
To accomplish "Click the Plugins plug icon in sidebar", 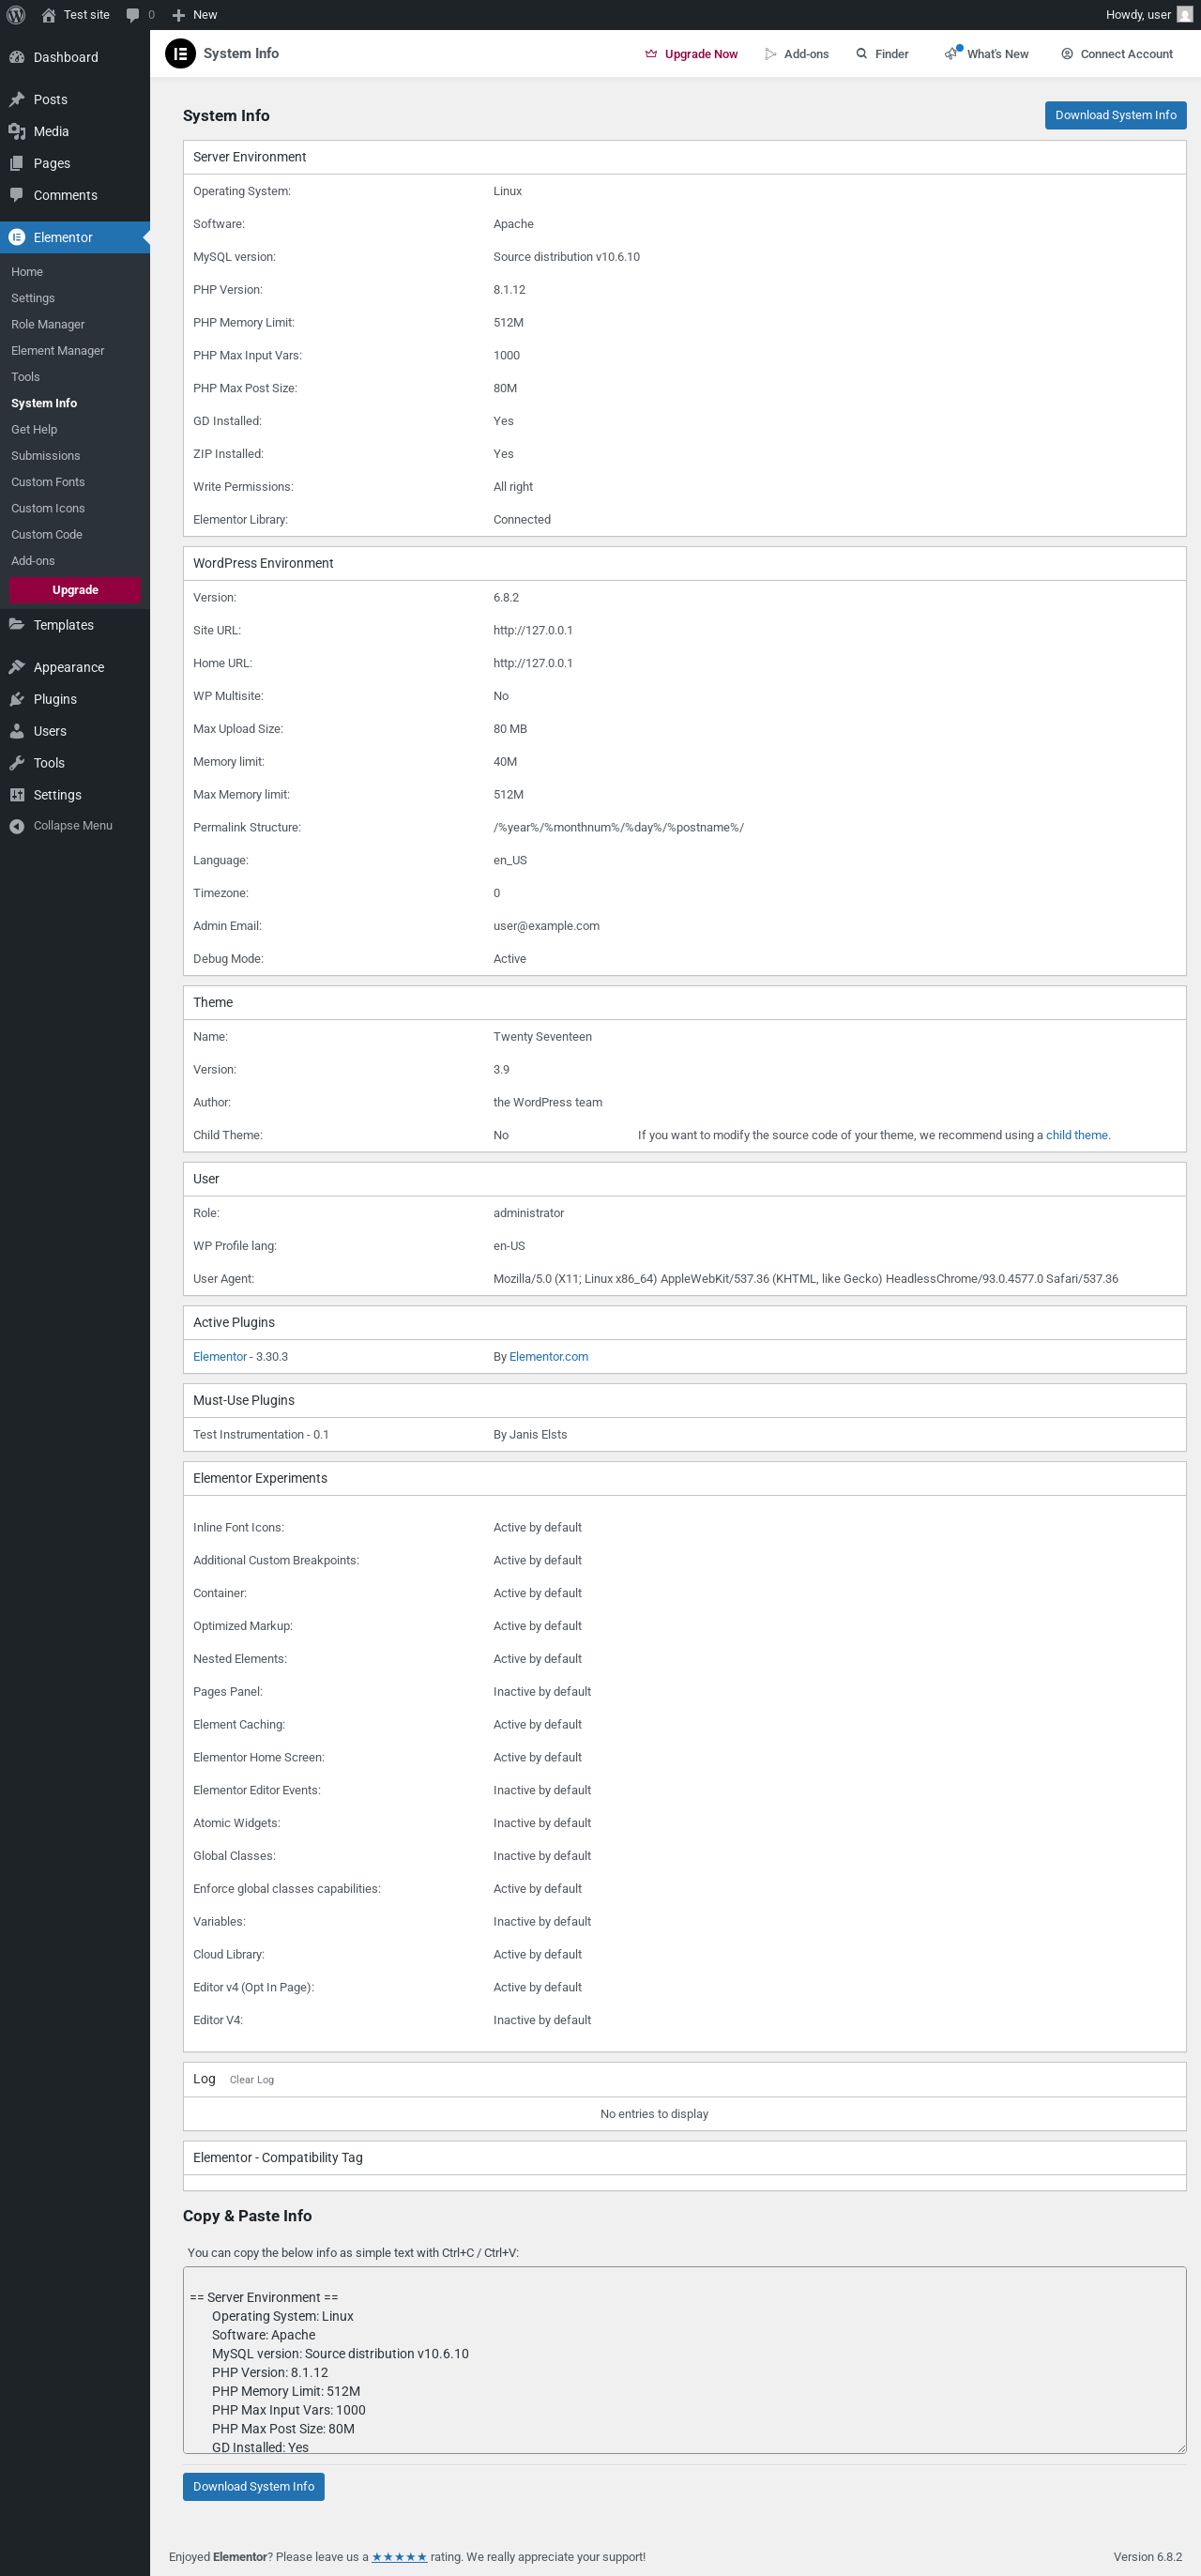I will tap(17, 699).
